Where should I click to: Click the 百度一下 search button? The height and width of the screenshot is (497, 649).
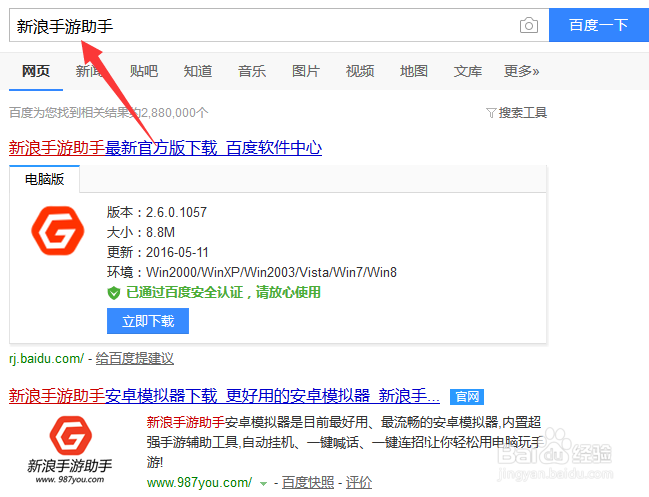point(599,25)
